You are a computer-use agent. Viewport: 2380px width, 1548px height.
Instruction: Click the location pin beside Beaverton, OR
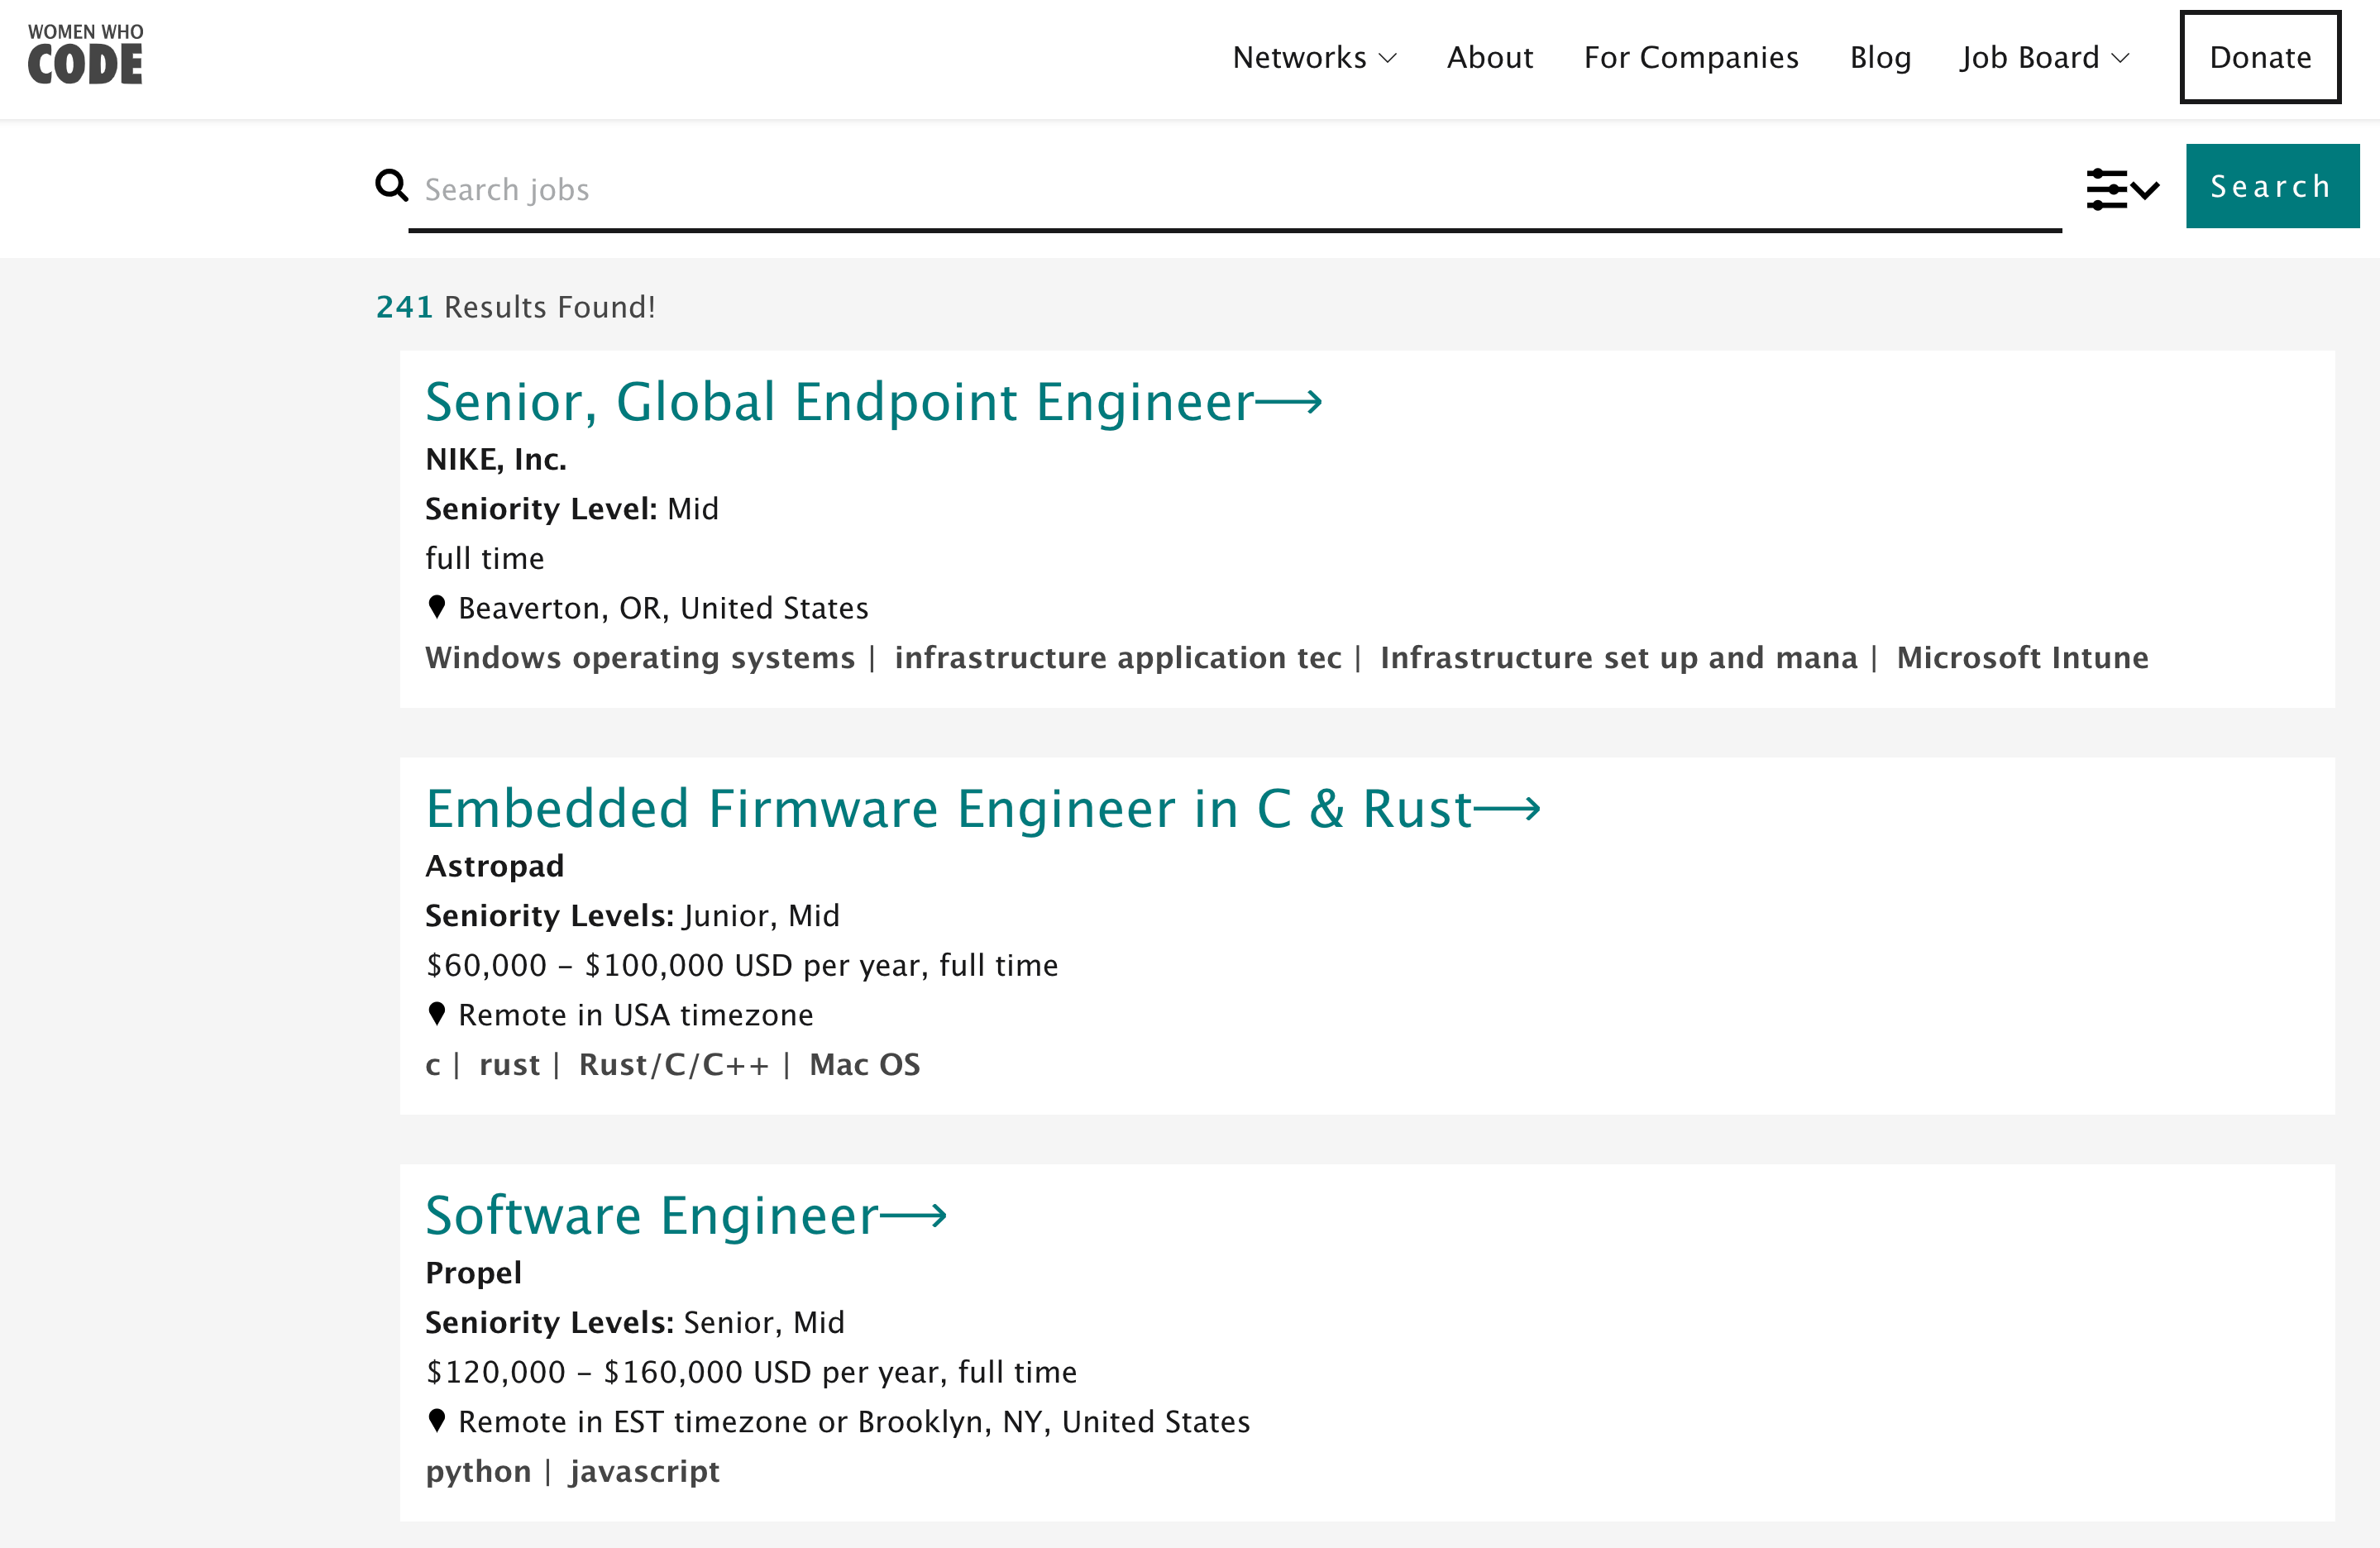coord(436,607)
